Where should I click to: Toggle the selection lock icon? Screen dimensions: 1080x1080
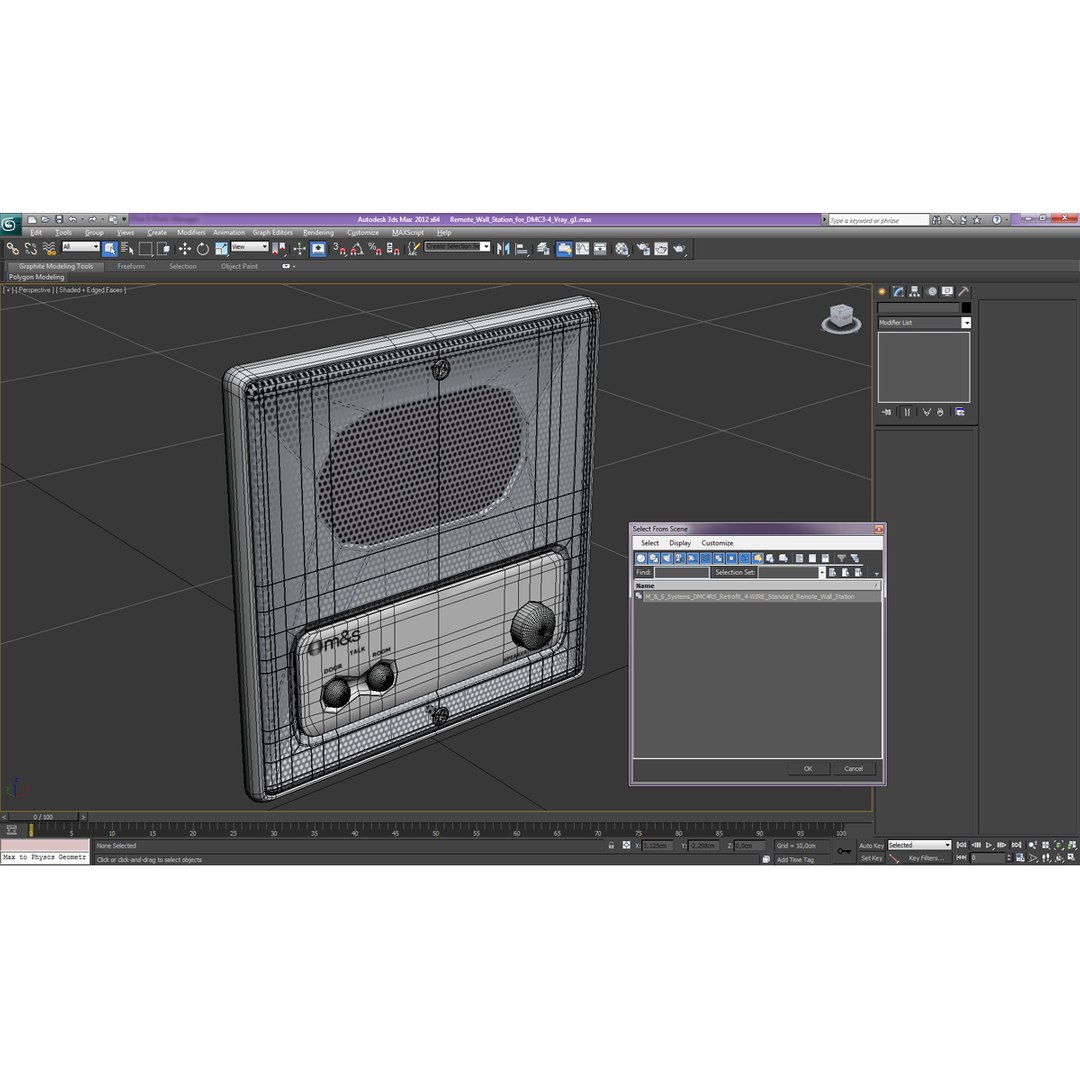(611, 845)
